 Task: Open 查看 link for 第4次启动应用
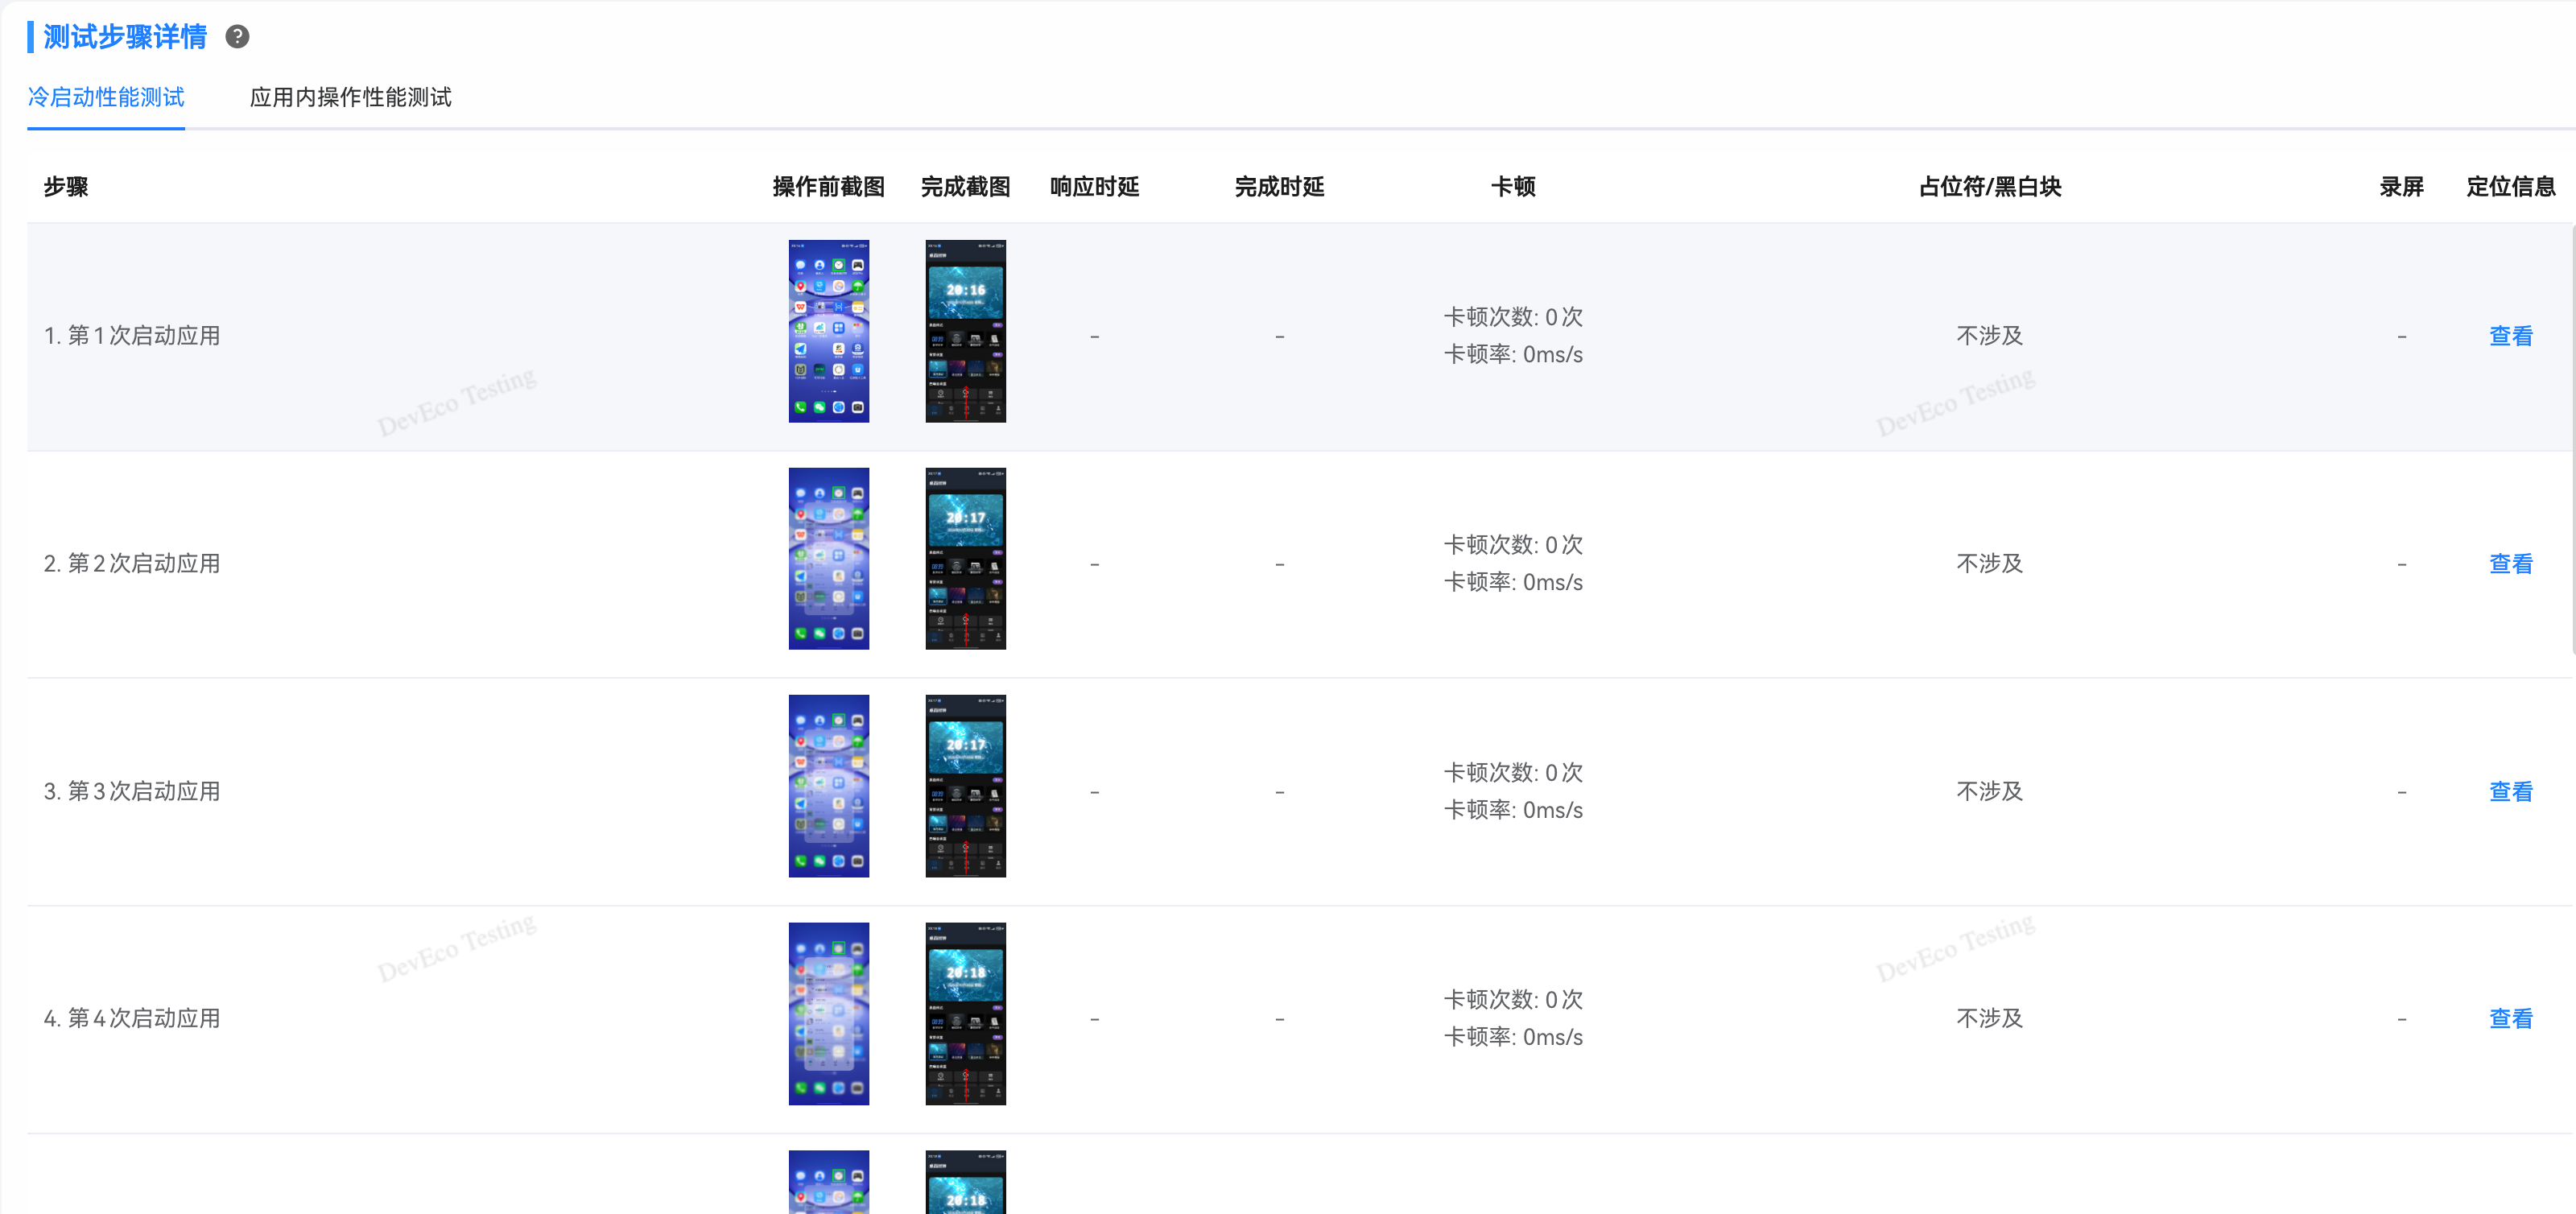tap(2510, 1019)
